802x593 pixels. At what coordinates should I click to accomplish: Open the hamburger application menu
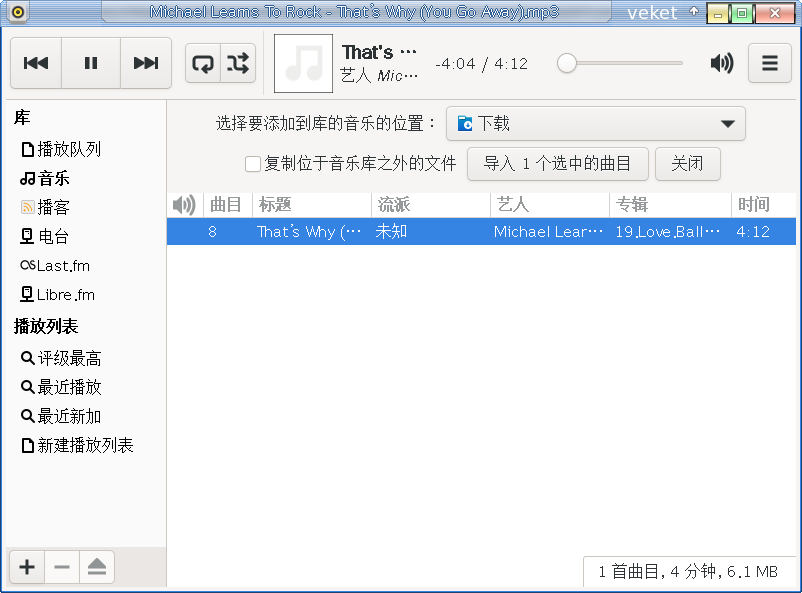(770, 63)
